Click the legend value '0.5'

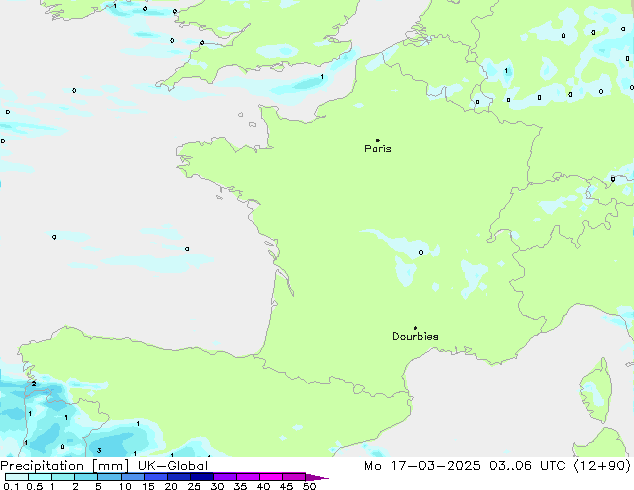tap(35, 486)
